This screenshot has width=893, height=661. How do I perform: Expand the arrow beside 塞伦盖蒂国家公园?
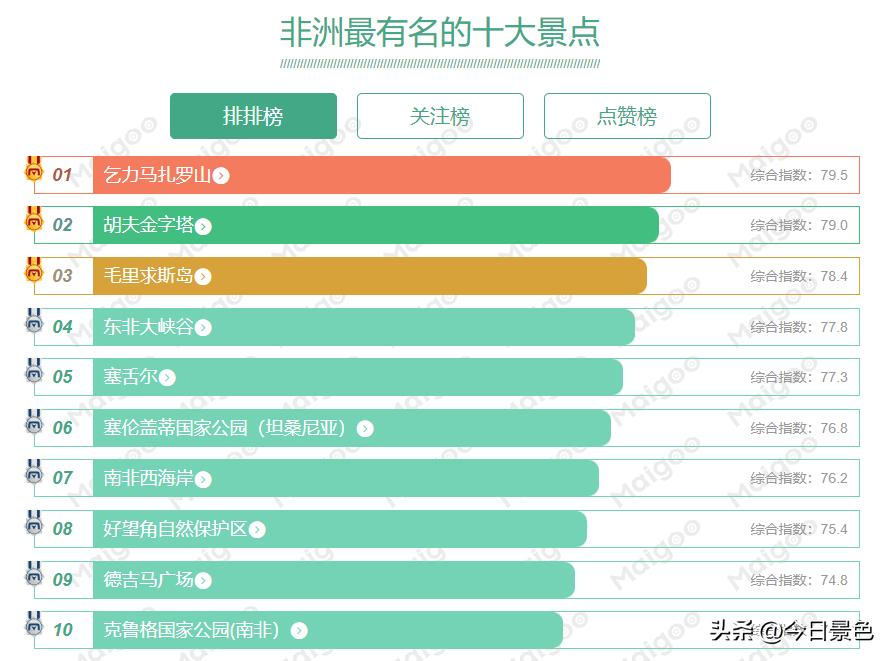coord(366,428)
